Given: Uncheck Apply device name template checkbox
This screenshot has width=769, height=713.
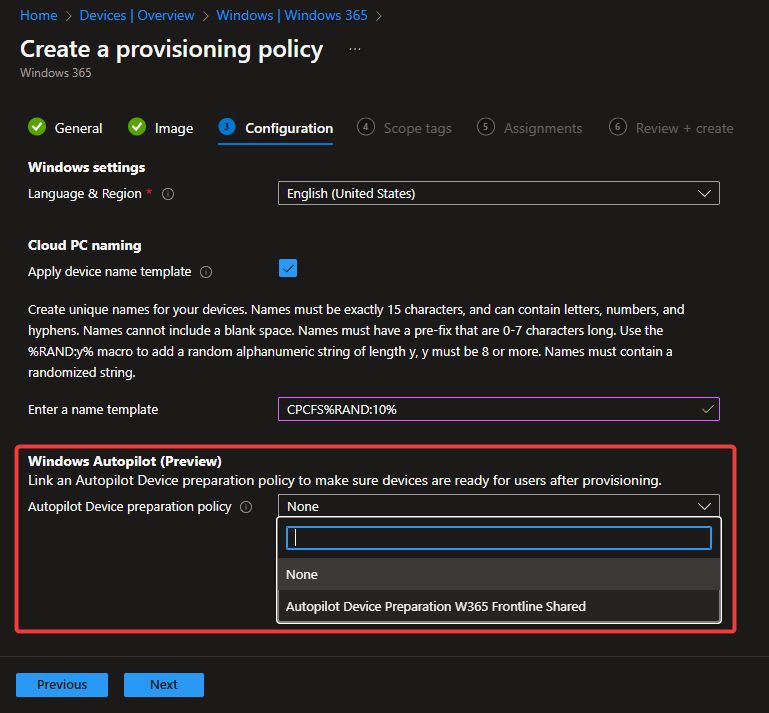Looking at the screenshot, I should coord(288,268).
